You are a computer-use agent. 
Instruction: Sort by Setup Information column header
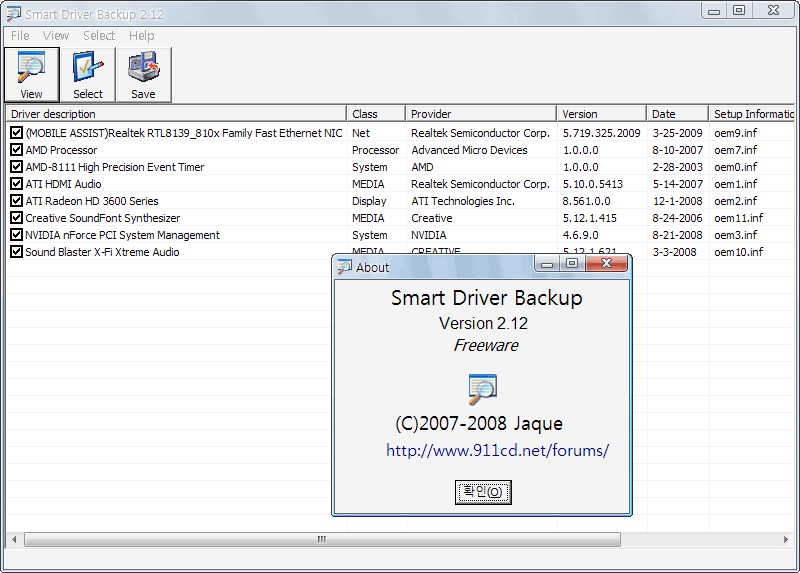pyautogui.click(x=752, y=114)
